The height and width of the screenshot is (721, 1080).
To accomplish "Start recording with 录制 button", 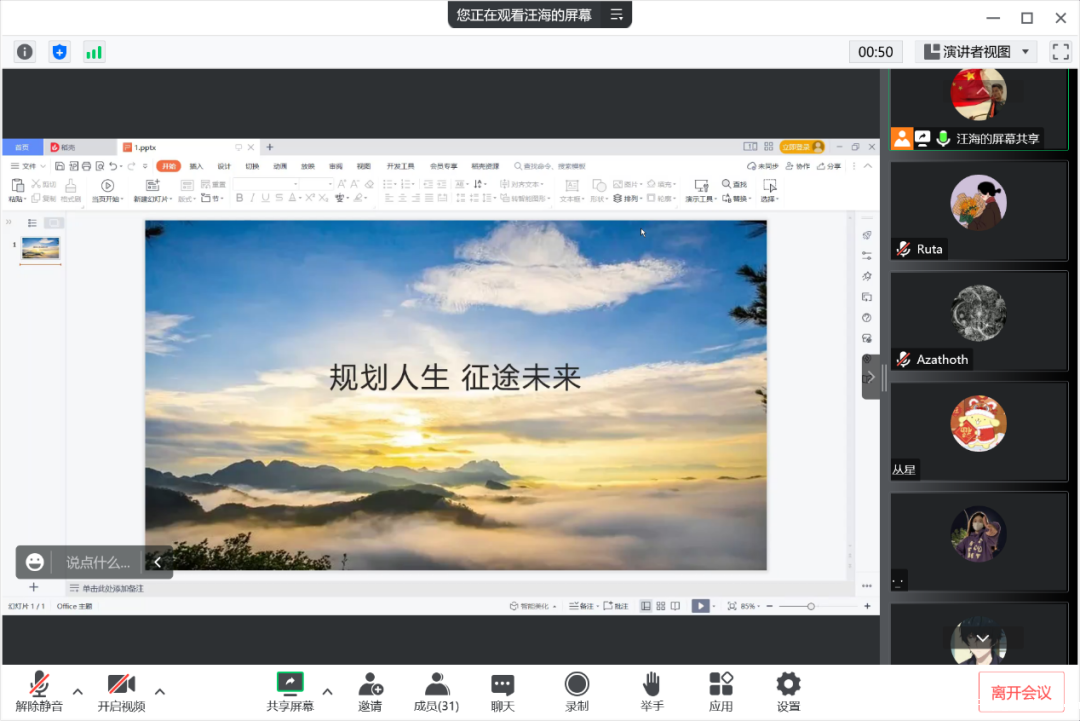I will (x=576, y=691).
